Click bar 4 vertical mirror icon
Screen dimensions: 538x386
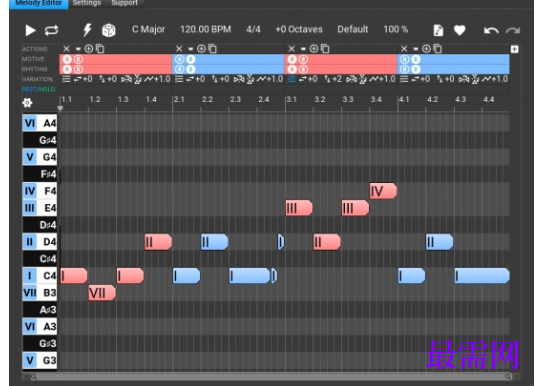[475, 80]
